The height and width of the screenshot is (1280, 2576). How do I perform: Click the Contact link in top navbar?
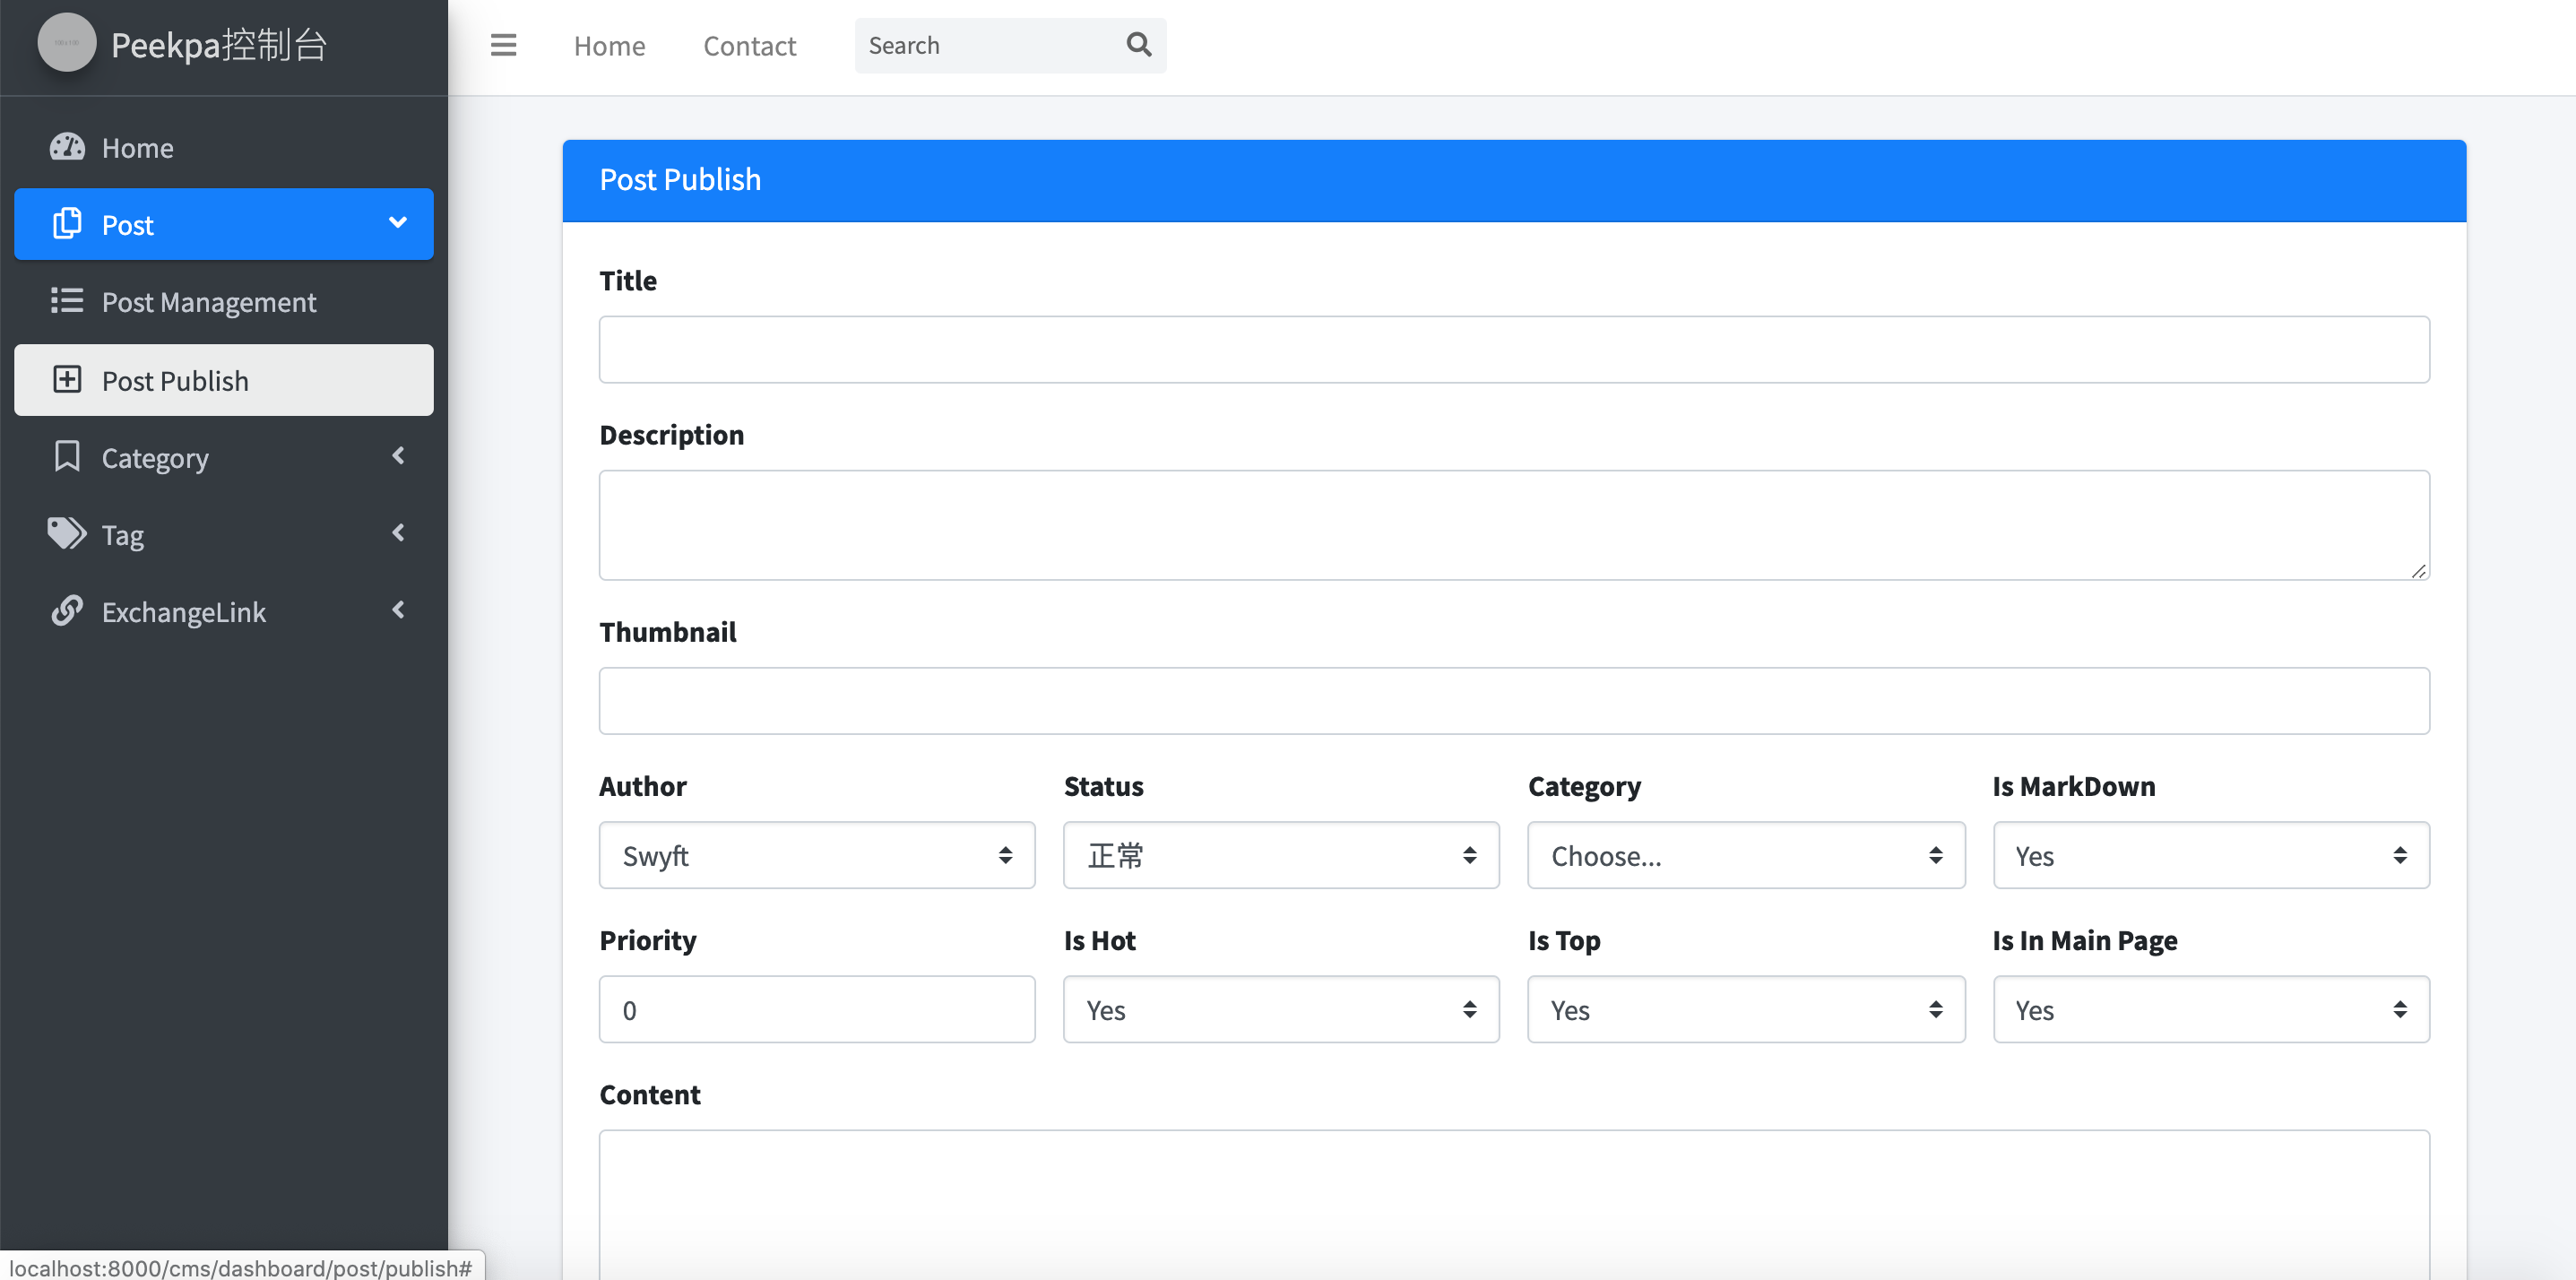[x=749, y=45]
